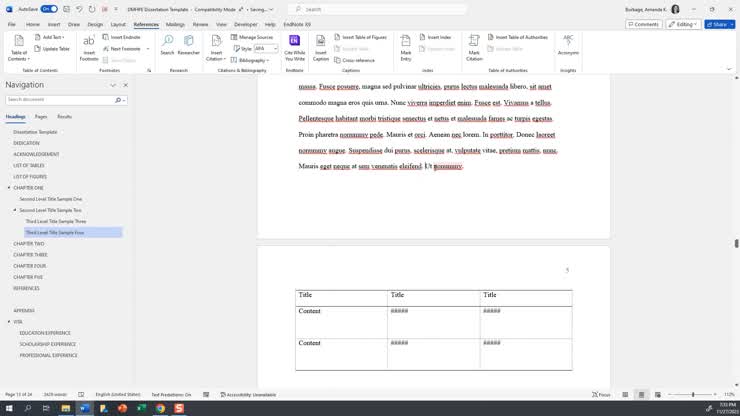Image resolution: width=740 pixels, height=416 pixels.
Task: Open Insert Citation menu
Action: pos(216,48)
